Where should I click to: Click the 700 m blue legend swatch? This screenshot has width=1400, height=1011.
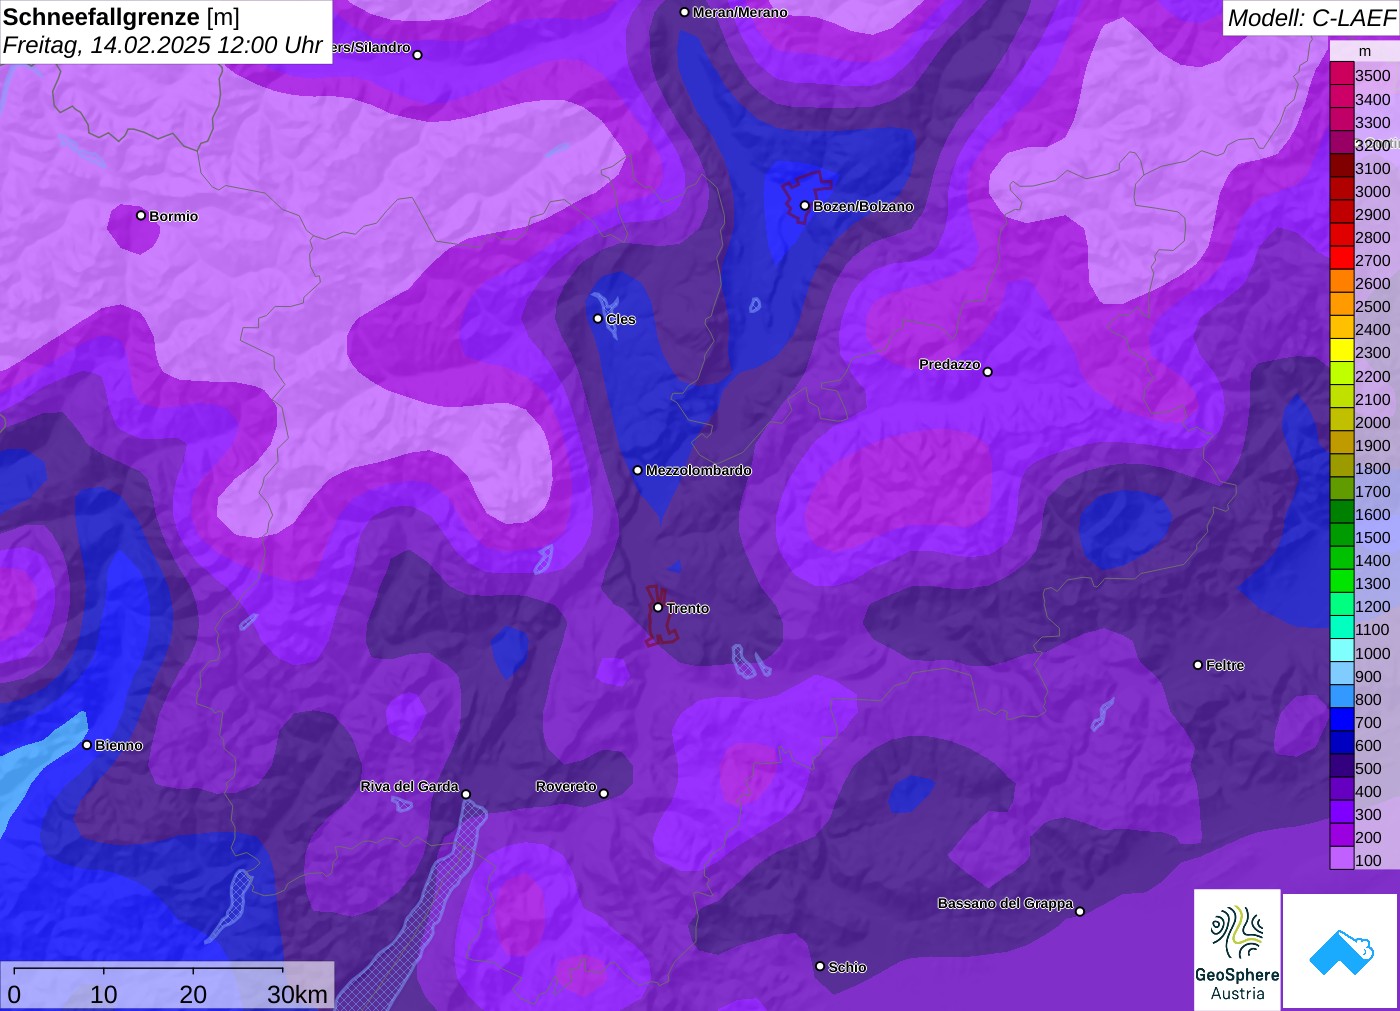(x=1342, y=721)
